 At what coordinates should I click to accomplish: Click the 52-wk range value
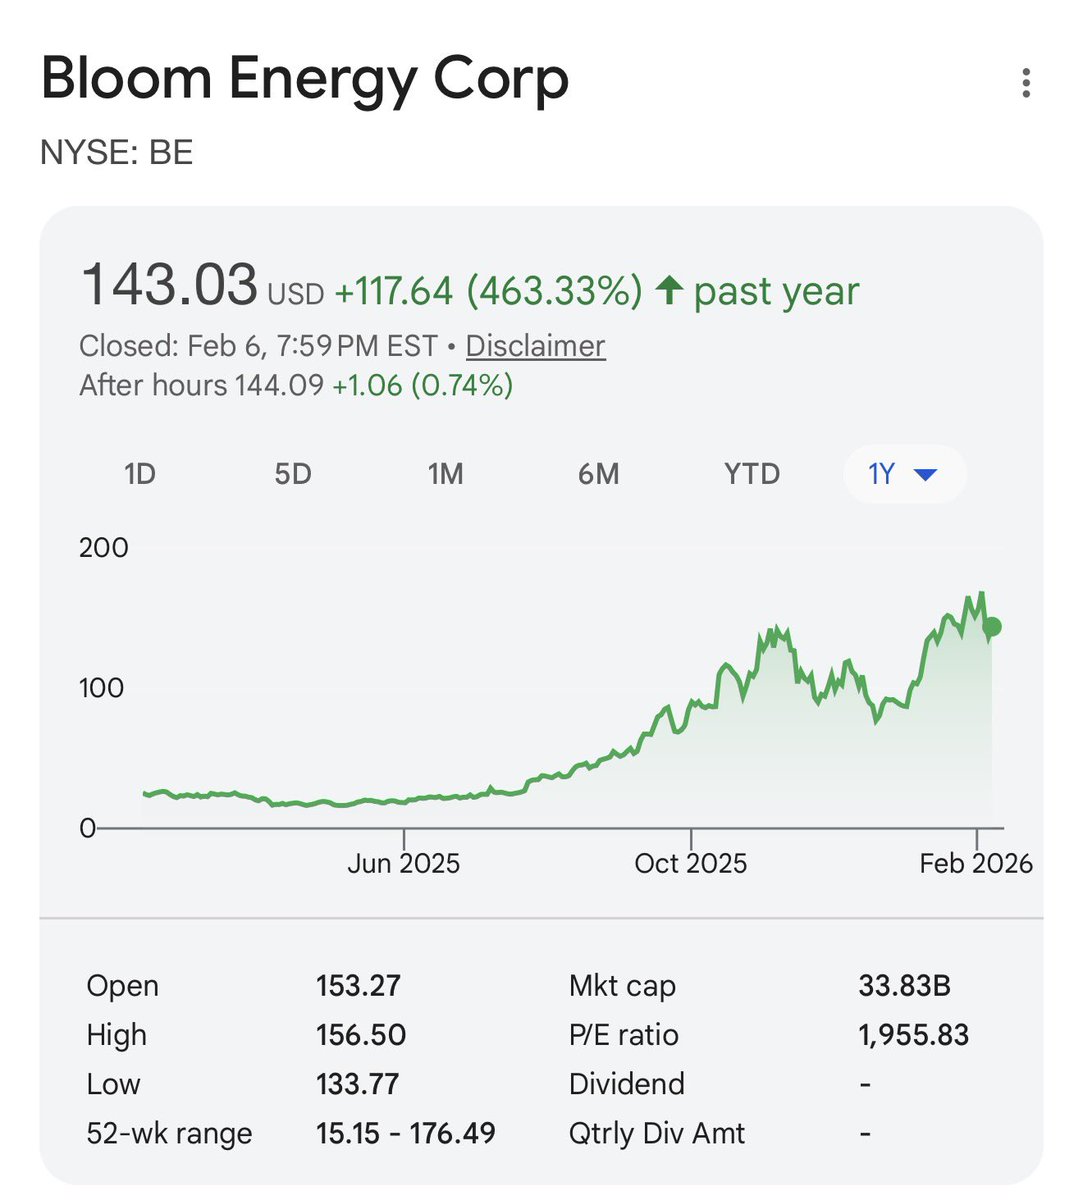point(406,1133)
